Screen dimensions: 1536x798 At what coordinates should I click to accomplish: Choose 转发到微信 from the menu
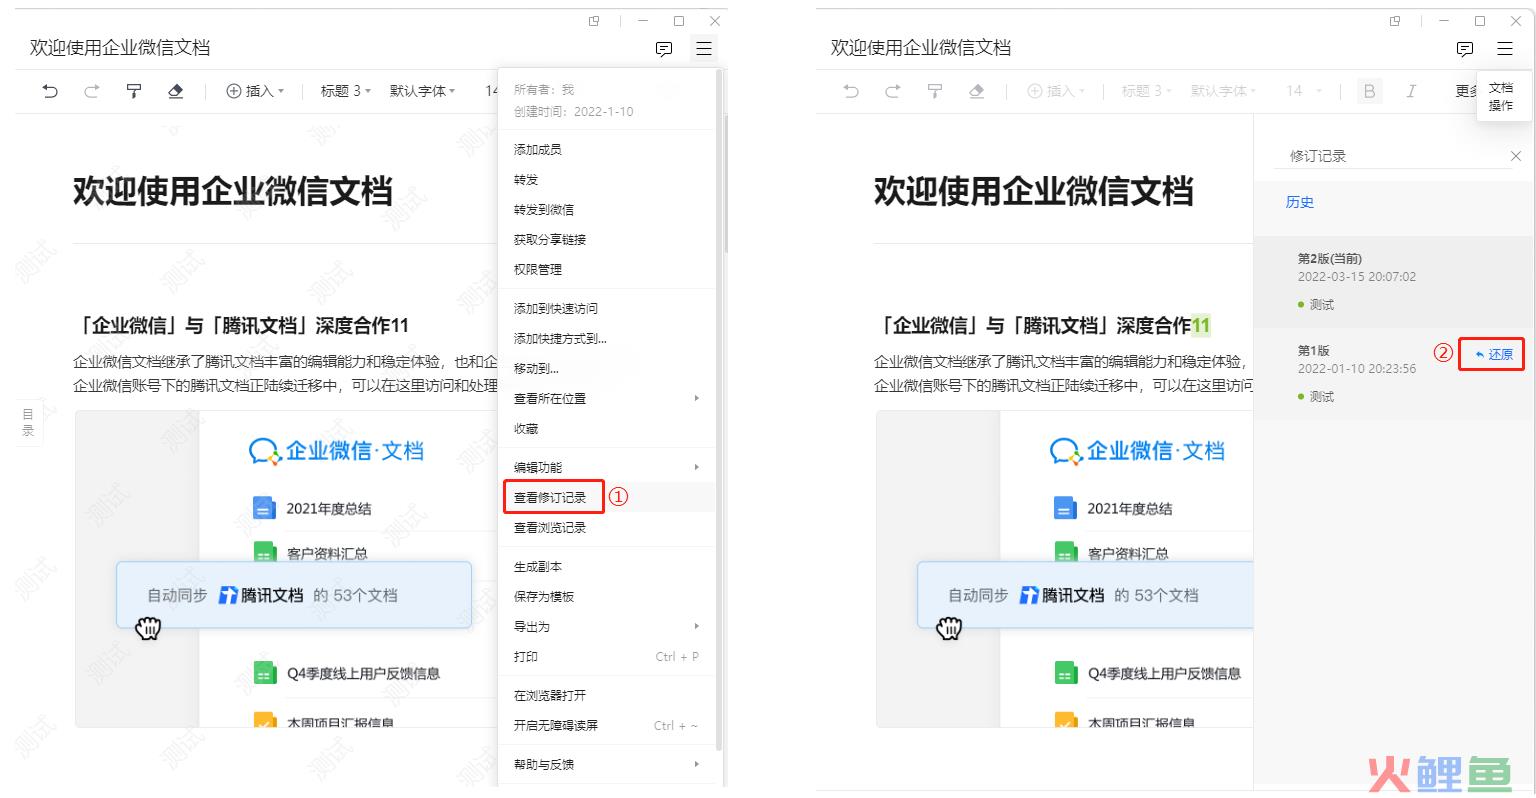tap(606, 209)
